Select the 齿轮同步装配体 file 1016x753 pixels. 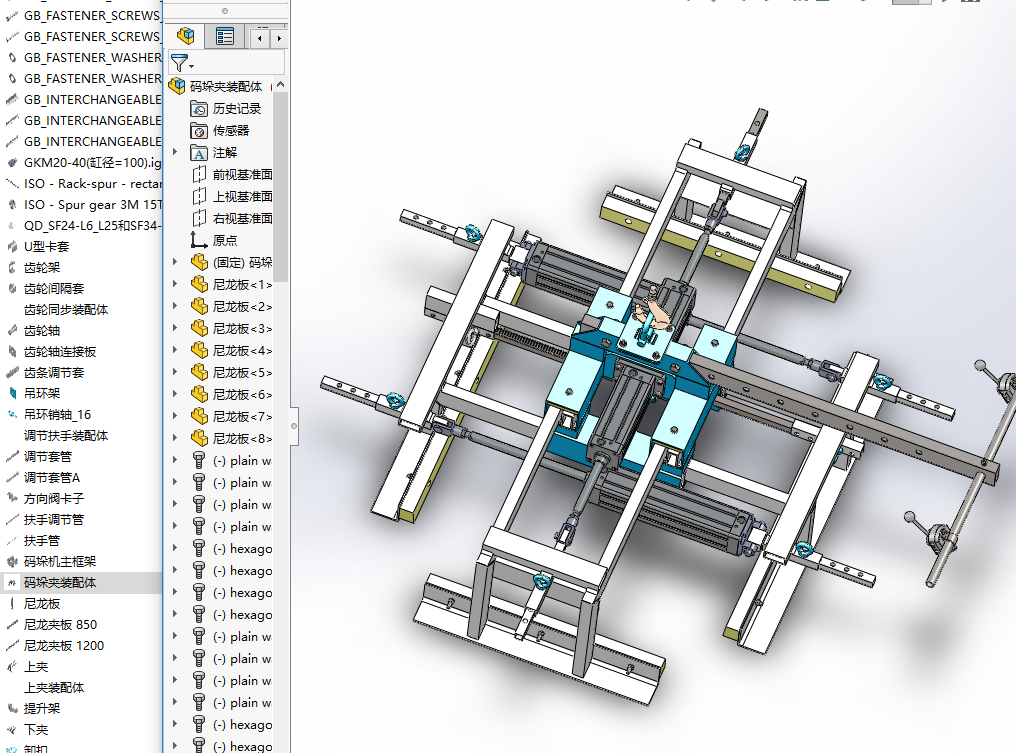tap(65, 310)
